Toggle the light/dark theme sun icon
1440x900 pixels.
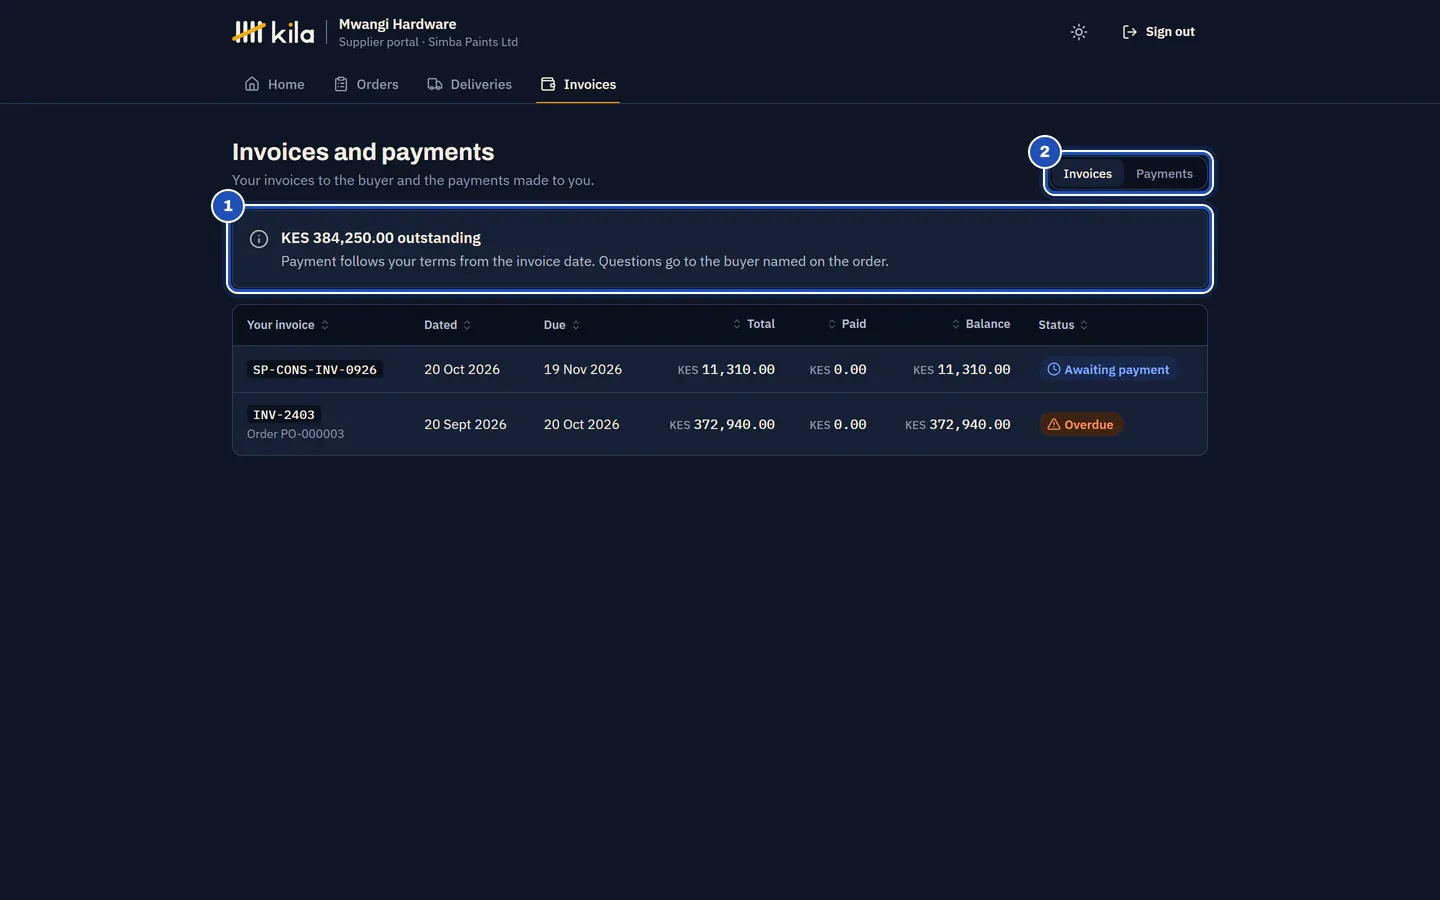[x=1078, y=32]
